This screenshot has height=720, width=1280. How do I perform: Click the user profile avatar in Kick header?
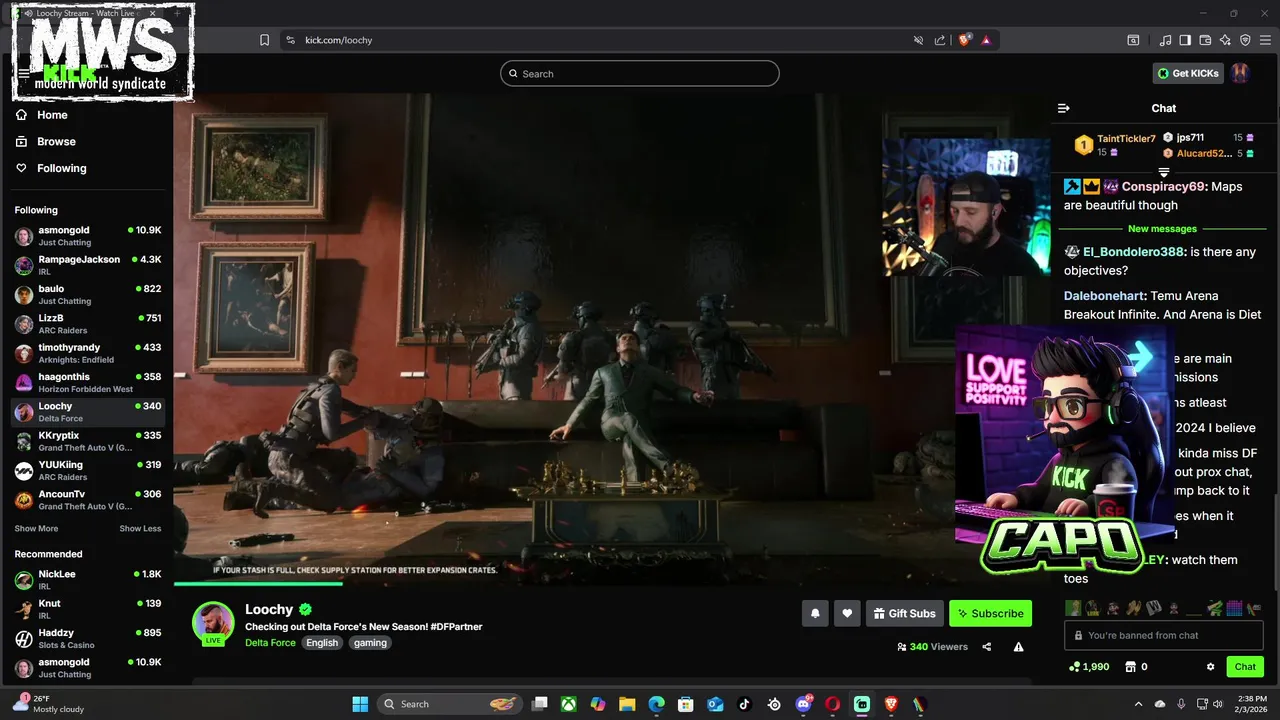pyautogui.click(x=1240, y=73)
